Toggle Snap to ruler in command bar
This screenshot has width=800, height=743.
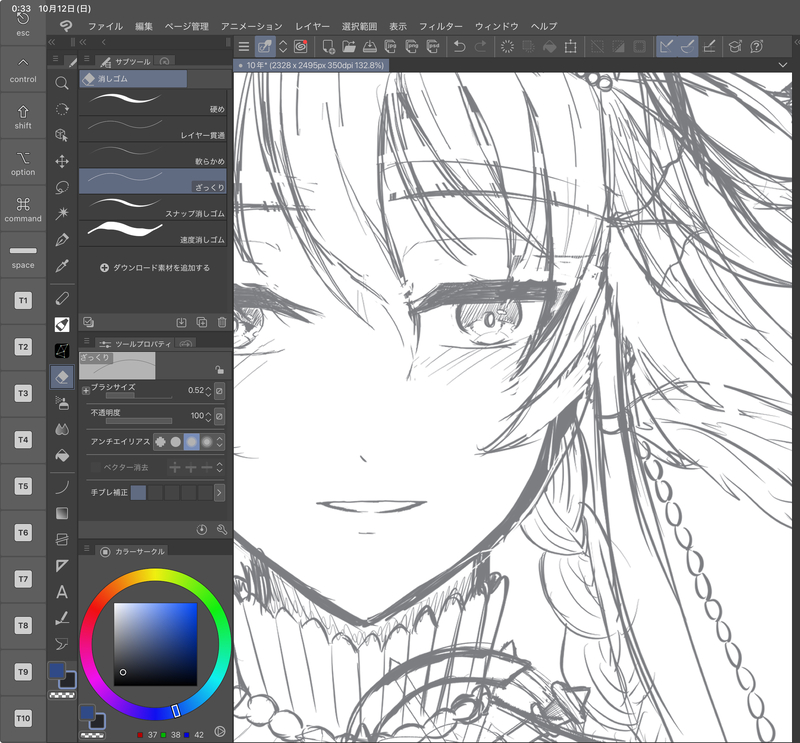pyautogui.click(x=666, y=47)
